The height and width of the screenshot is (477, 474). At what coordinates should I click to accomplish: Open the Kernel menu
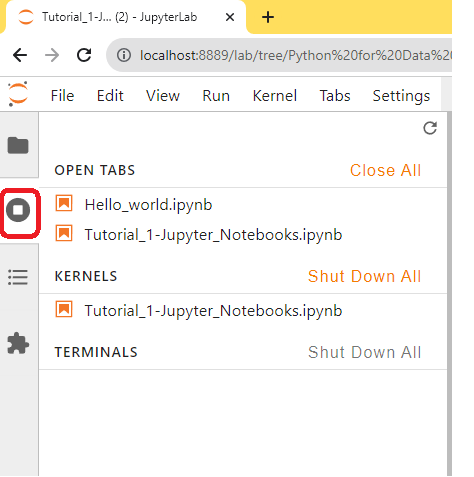point(275,96)
